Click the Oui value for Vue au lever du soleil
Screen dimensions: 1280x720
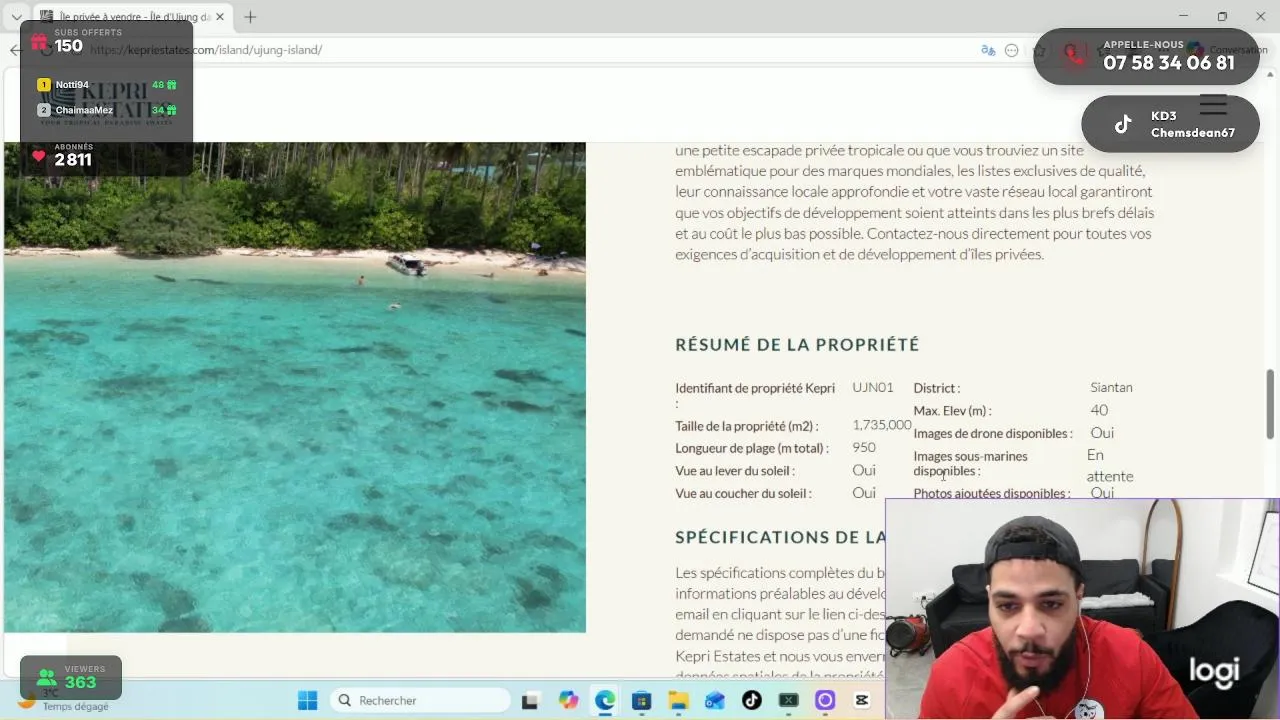[x=864, y=470]
